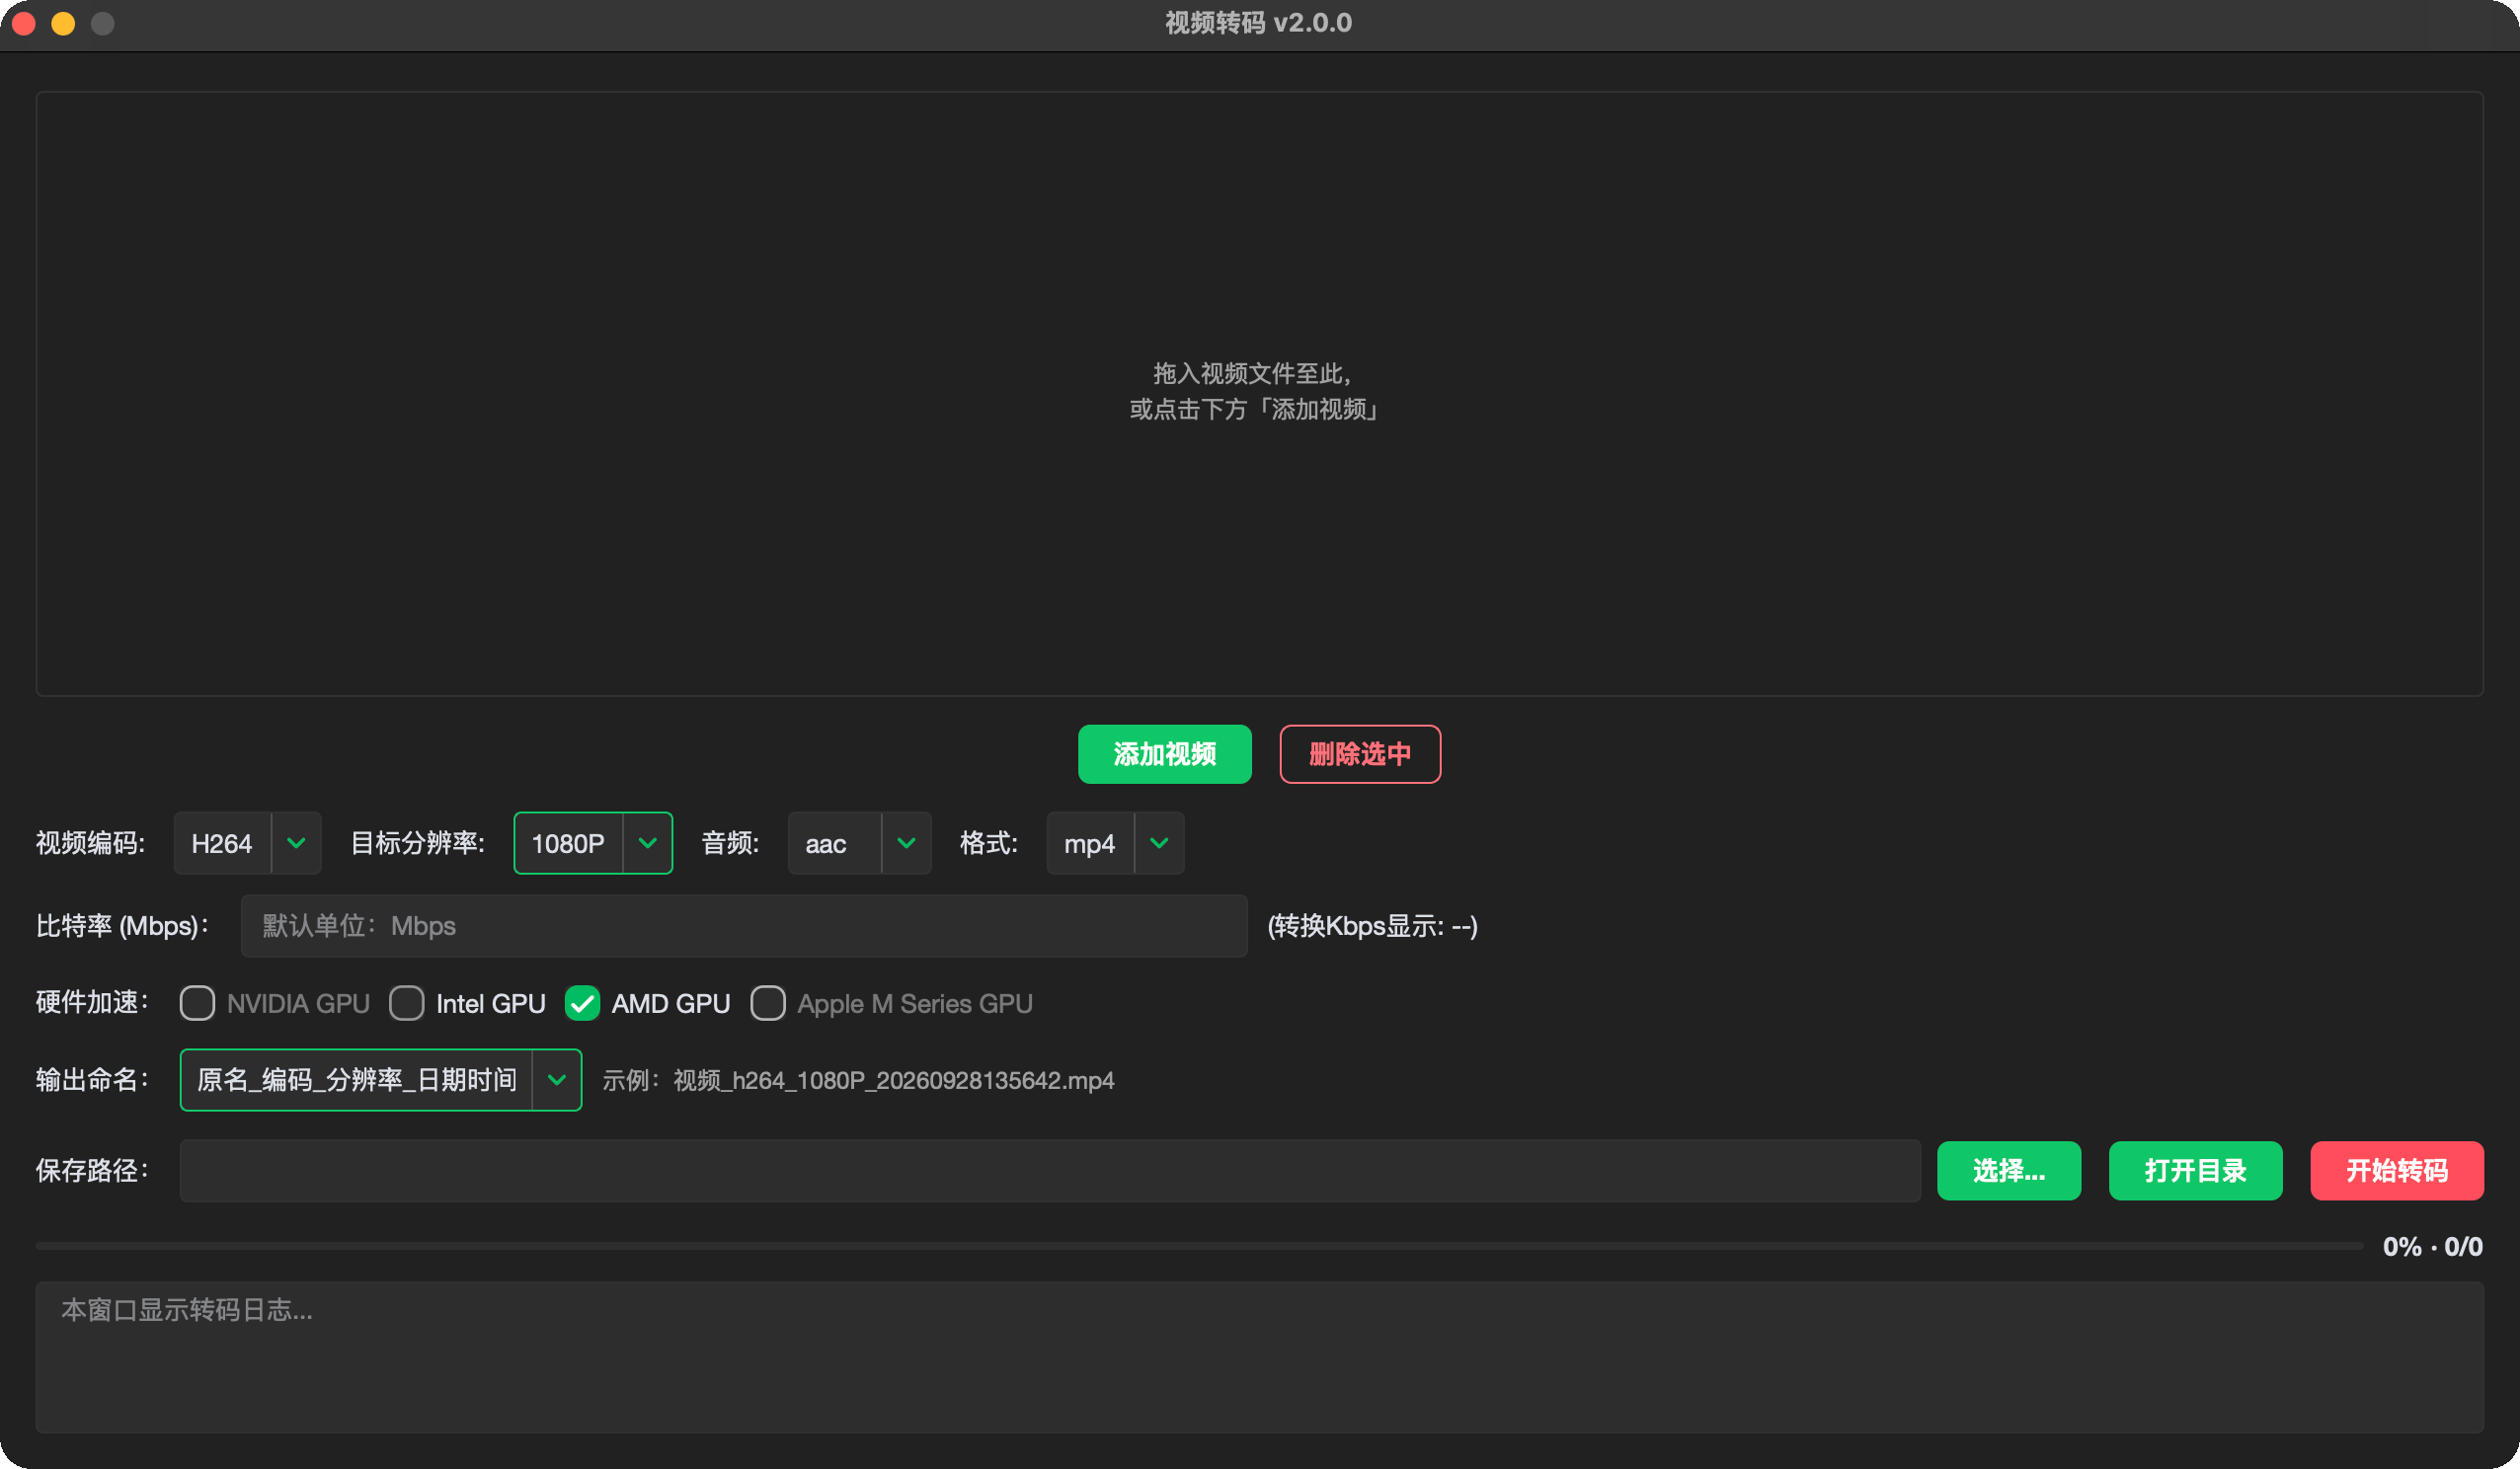Click the 保存路径 input field
This screenshot has width=2520, height=1469.
[x=1050, y=1170]
